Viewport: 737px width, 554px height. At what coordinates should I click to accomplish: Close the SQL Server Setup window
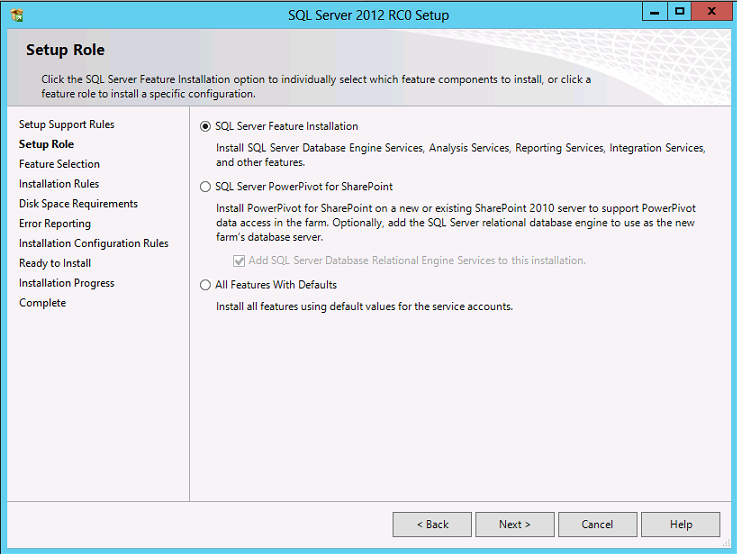click(x=712, y=12)
